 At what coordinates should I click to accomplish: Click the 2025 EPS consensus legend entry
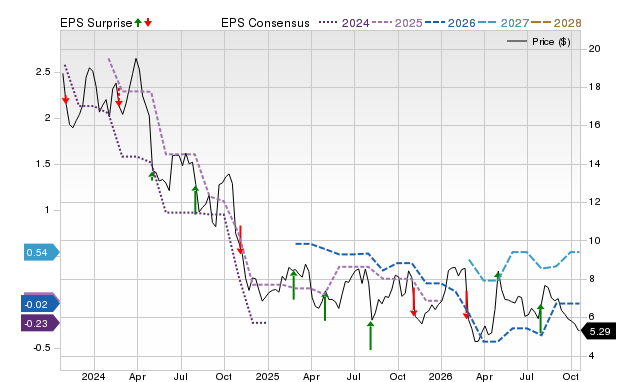click(397, 23)
